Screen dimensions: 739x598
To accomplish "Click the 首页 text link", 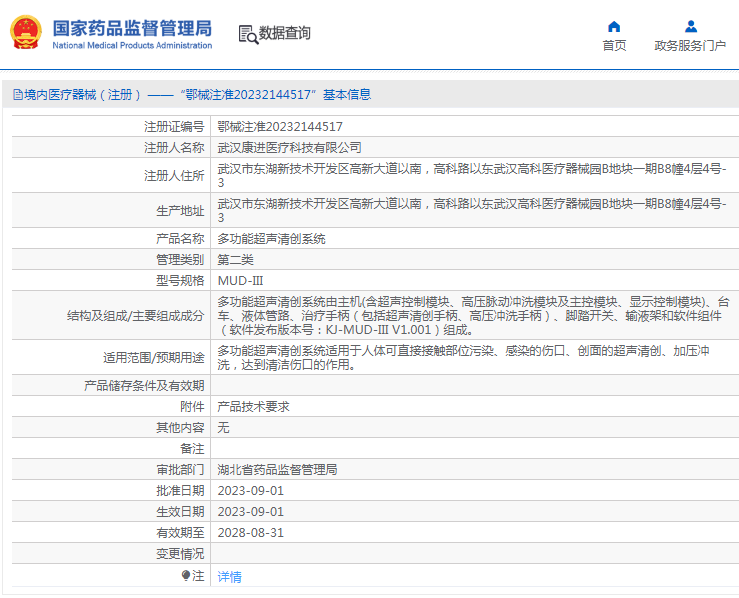I will [x=614, y=45].
